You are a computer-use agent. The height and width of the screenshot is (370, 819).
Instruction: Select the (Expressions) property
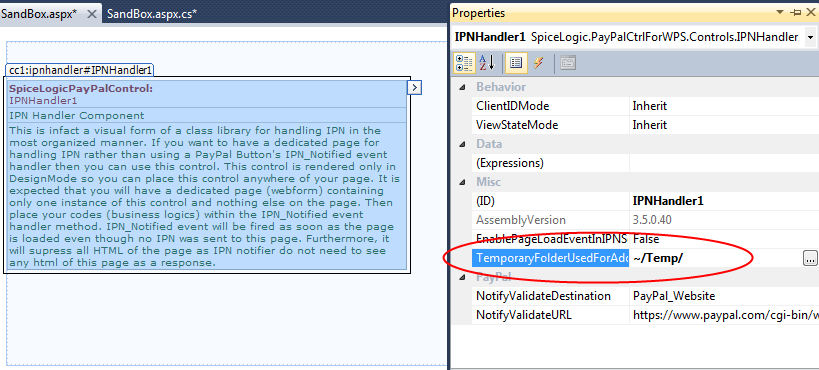click(551, 163)
